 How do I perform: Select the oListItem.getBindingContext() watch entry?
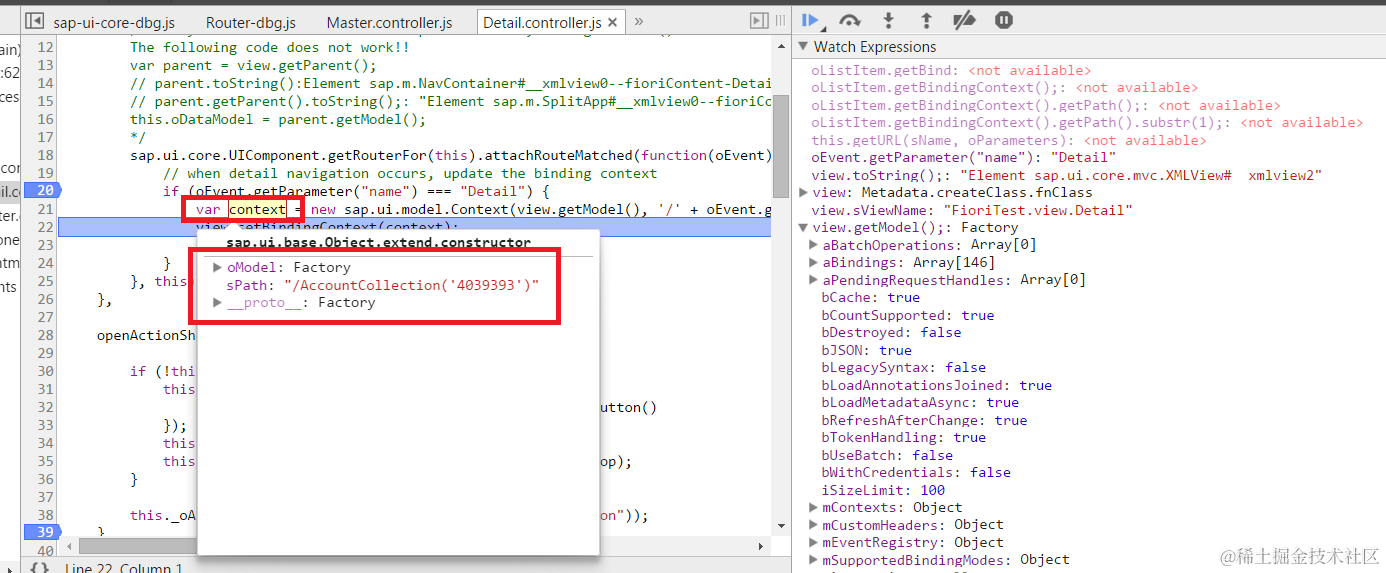[x=1004, y=88]
